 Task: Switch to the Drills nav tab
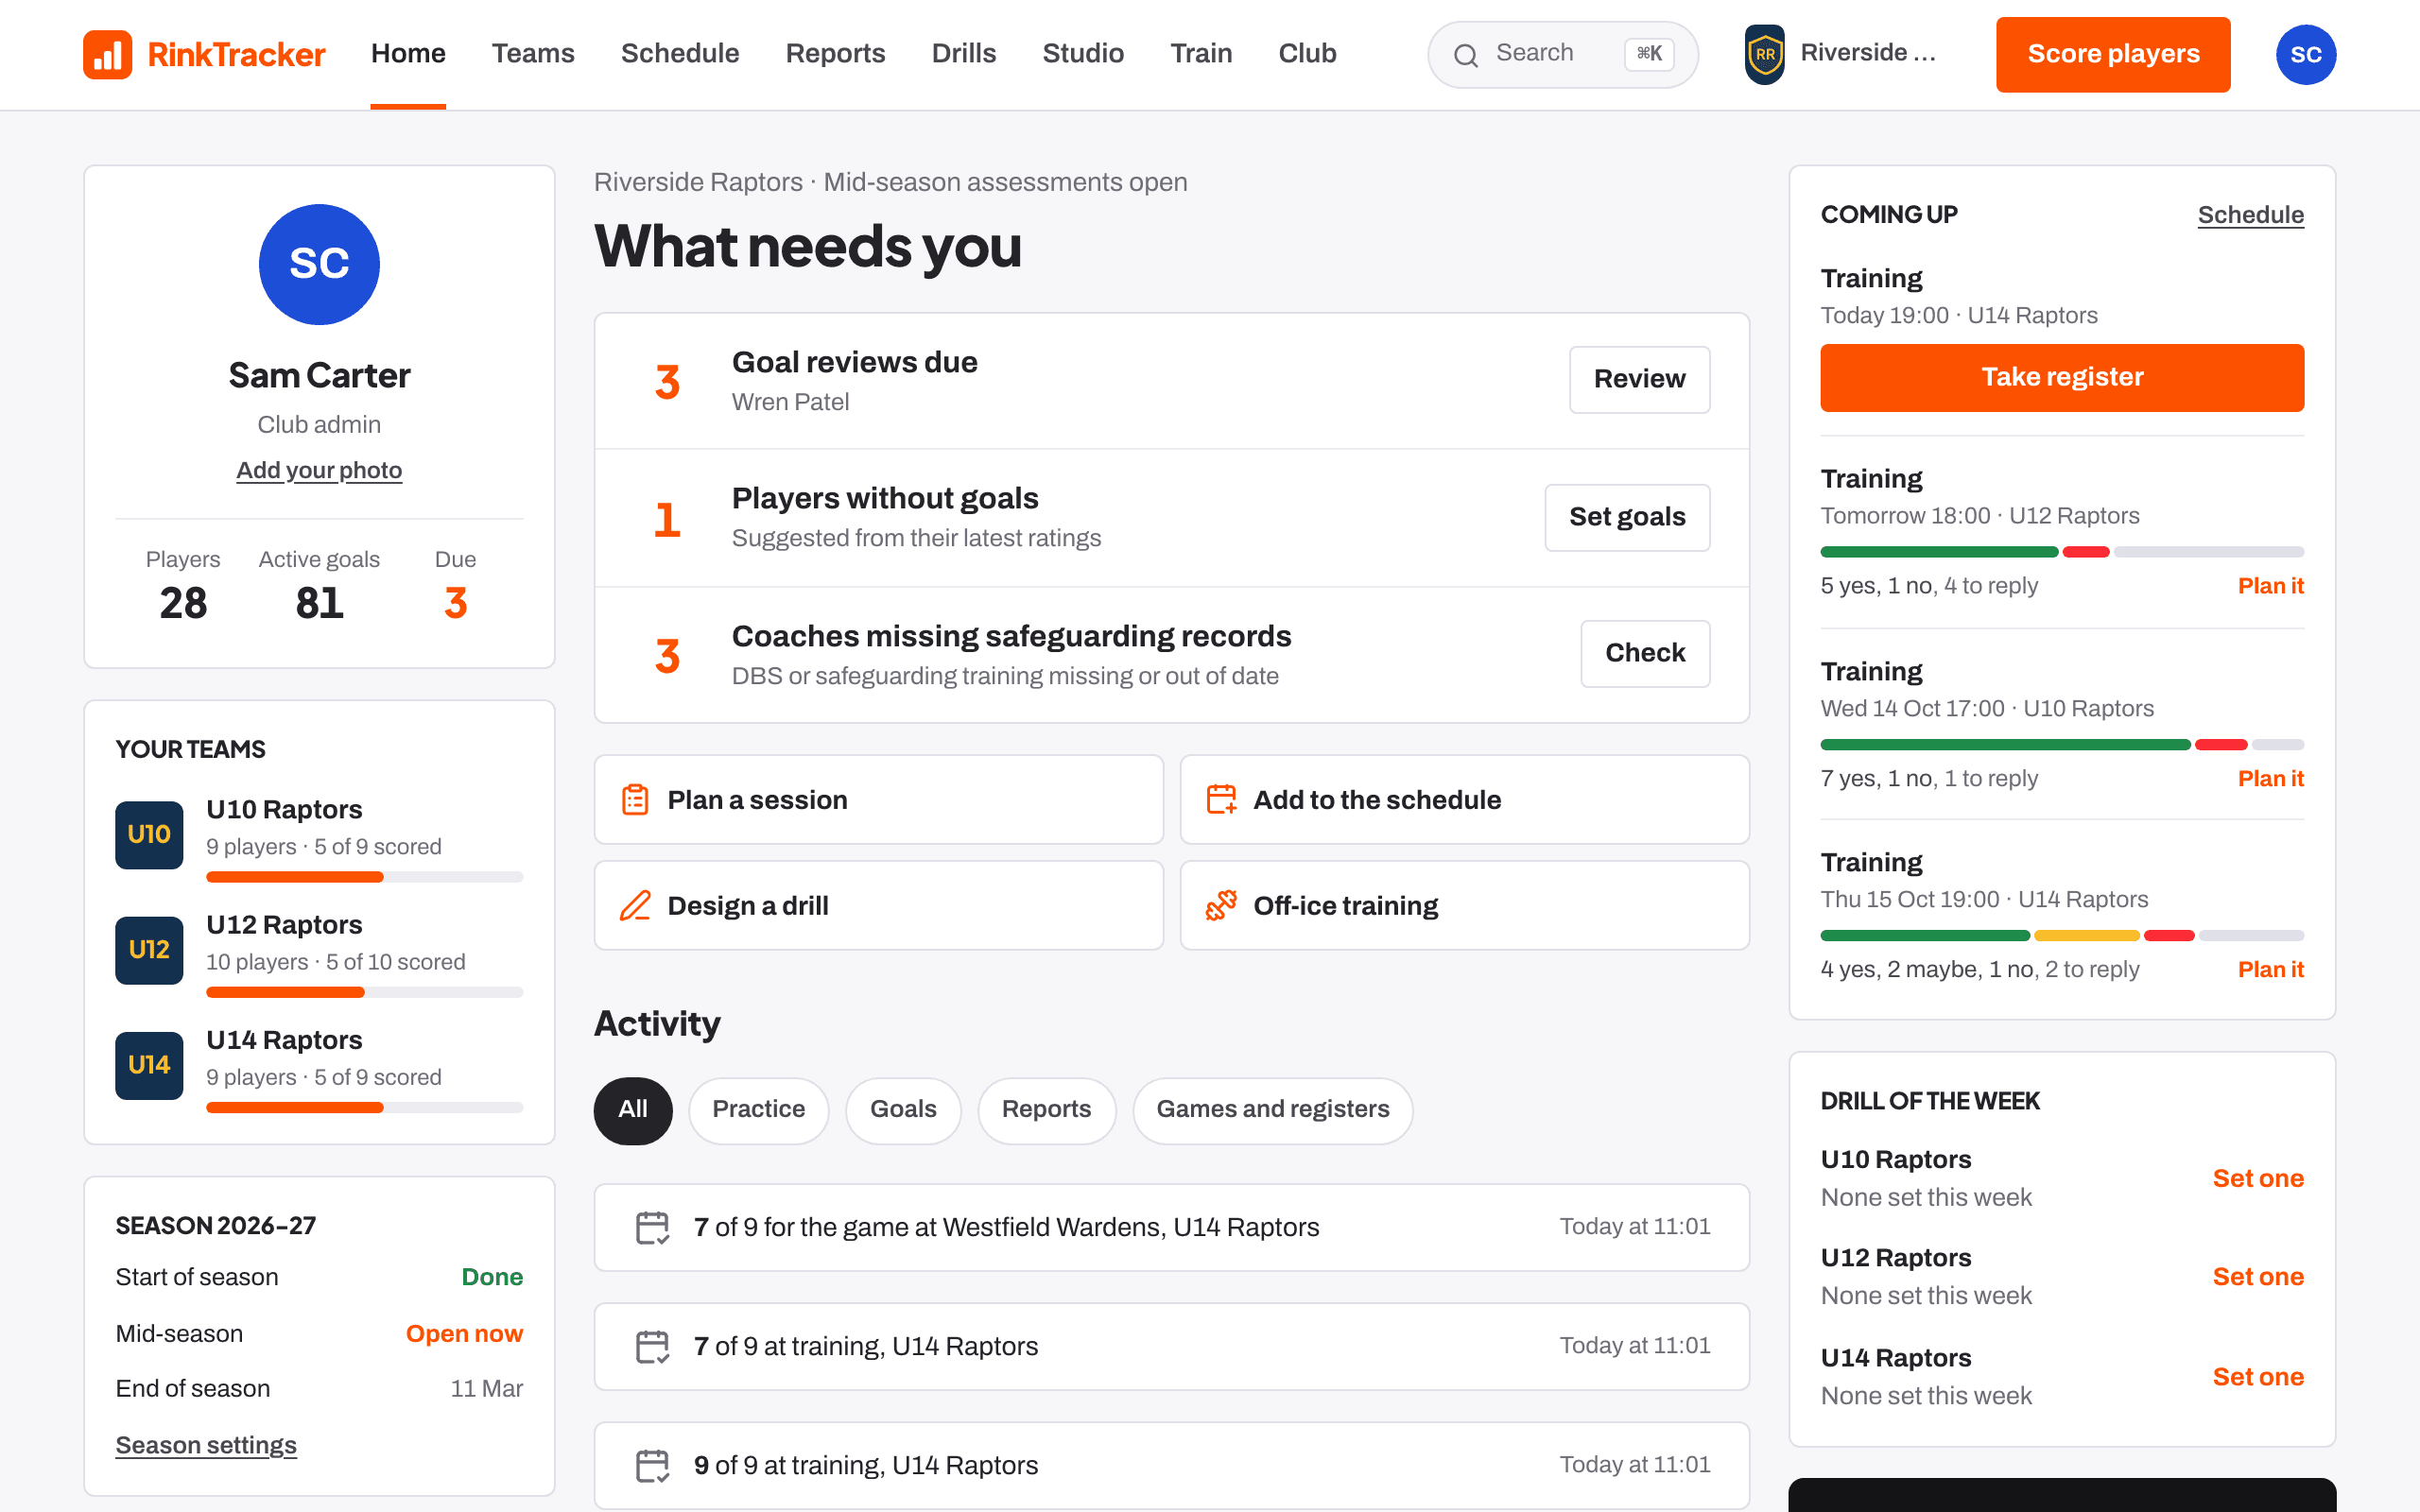click(x=963, y=54)
